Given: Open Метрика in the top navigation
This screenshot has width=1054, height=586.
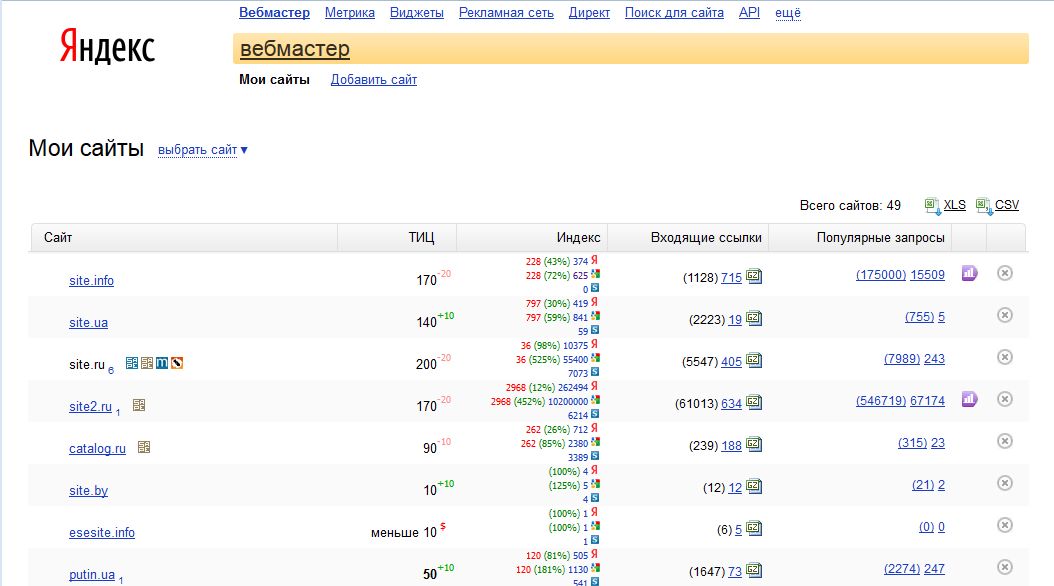Looking at the screenshot, I should (350, 13).
